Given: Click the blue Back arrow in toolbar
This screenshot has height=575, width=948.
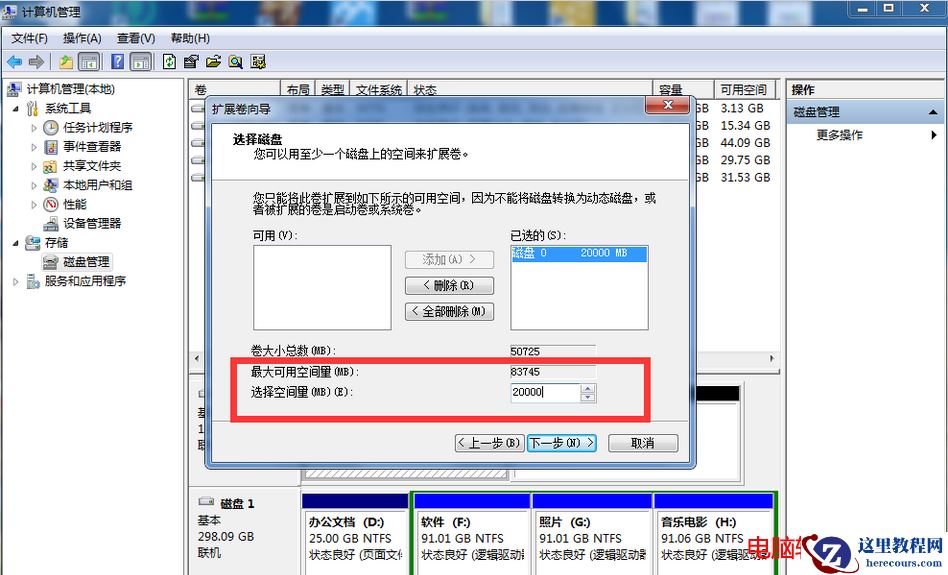Looking at the screenshot, I should pyautogui.click(x=15, y=62).
